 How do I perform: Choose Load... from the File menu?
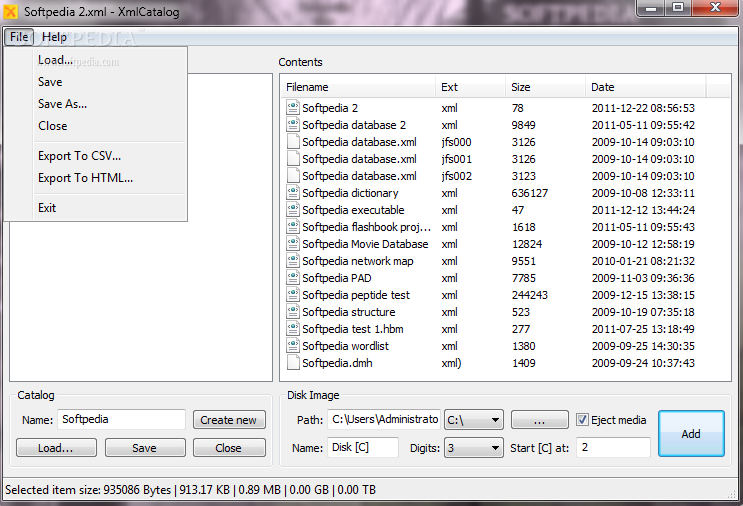(x=55, y=60)
